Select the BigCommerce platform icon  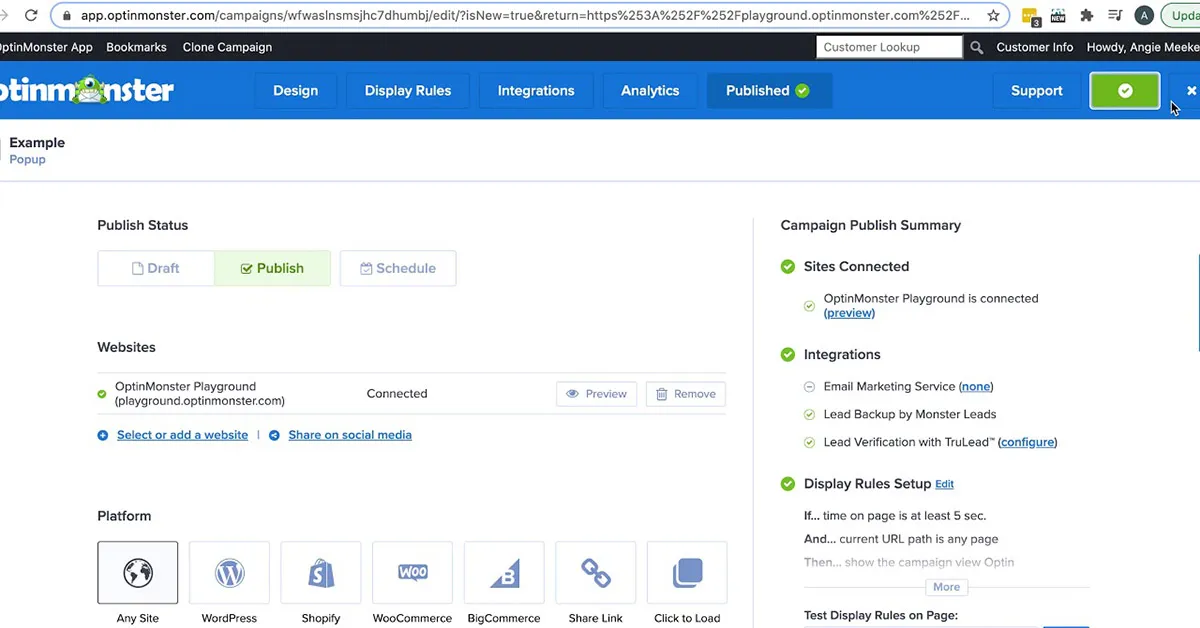click(504, 573)
